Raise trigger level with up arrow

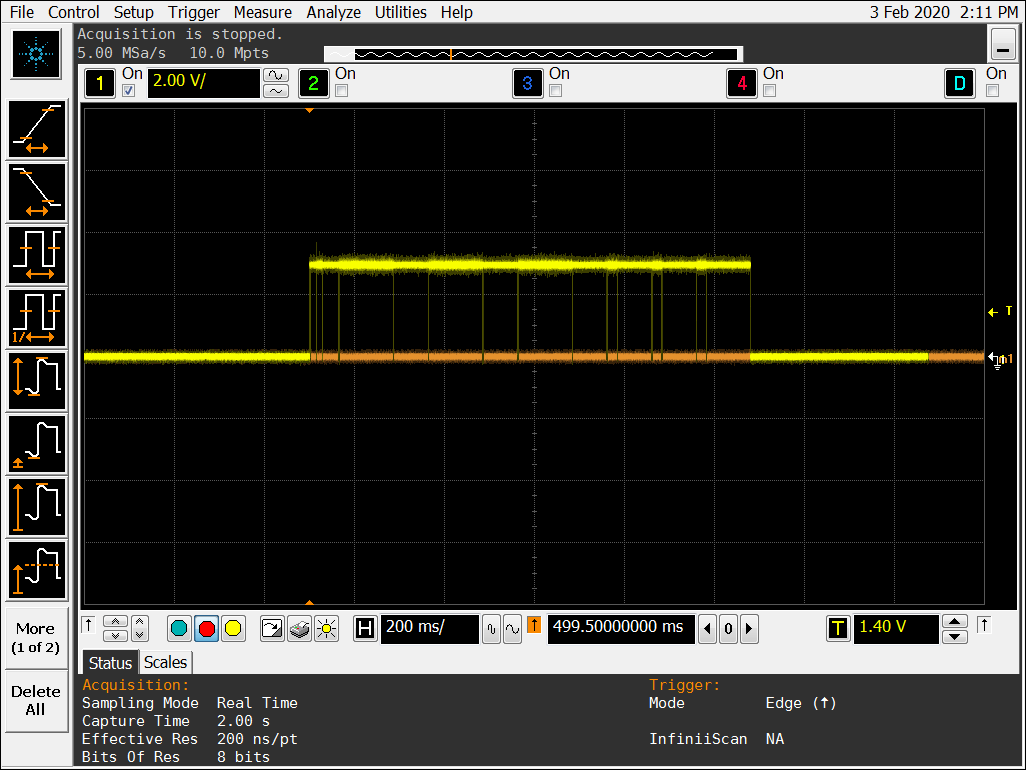coord(955,621)
